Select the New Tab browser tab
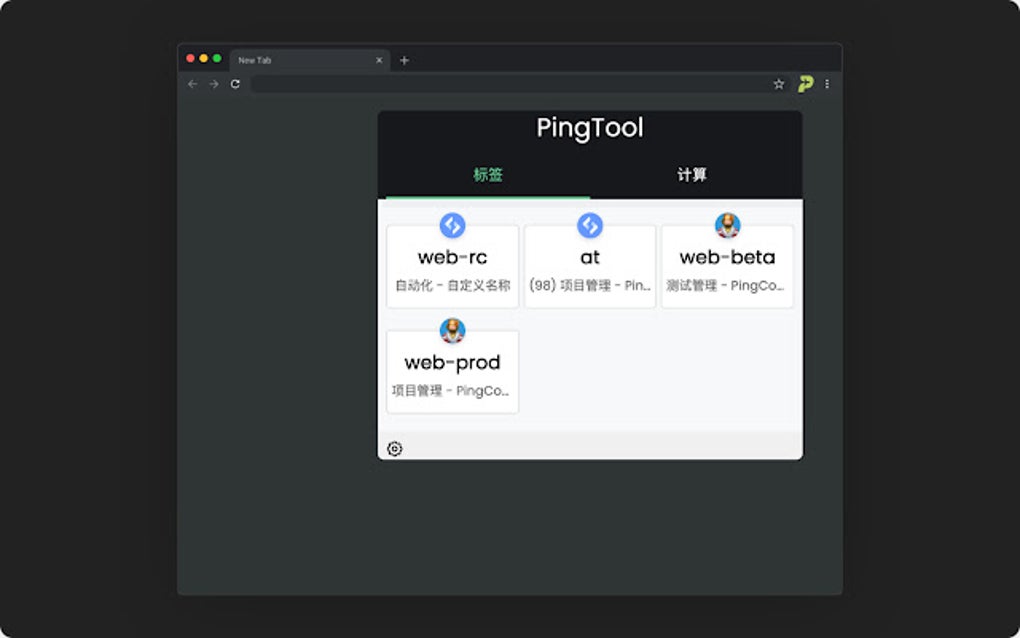The image size is (1020, 638). [x=310, y=60]
